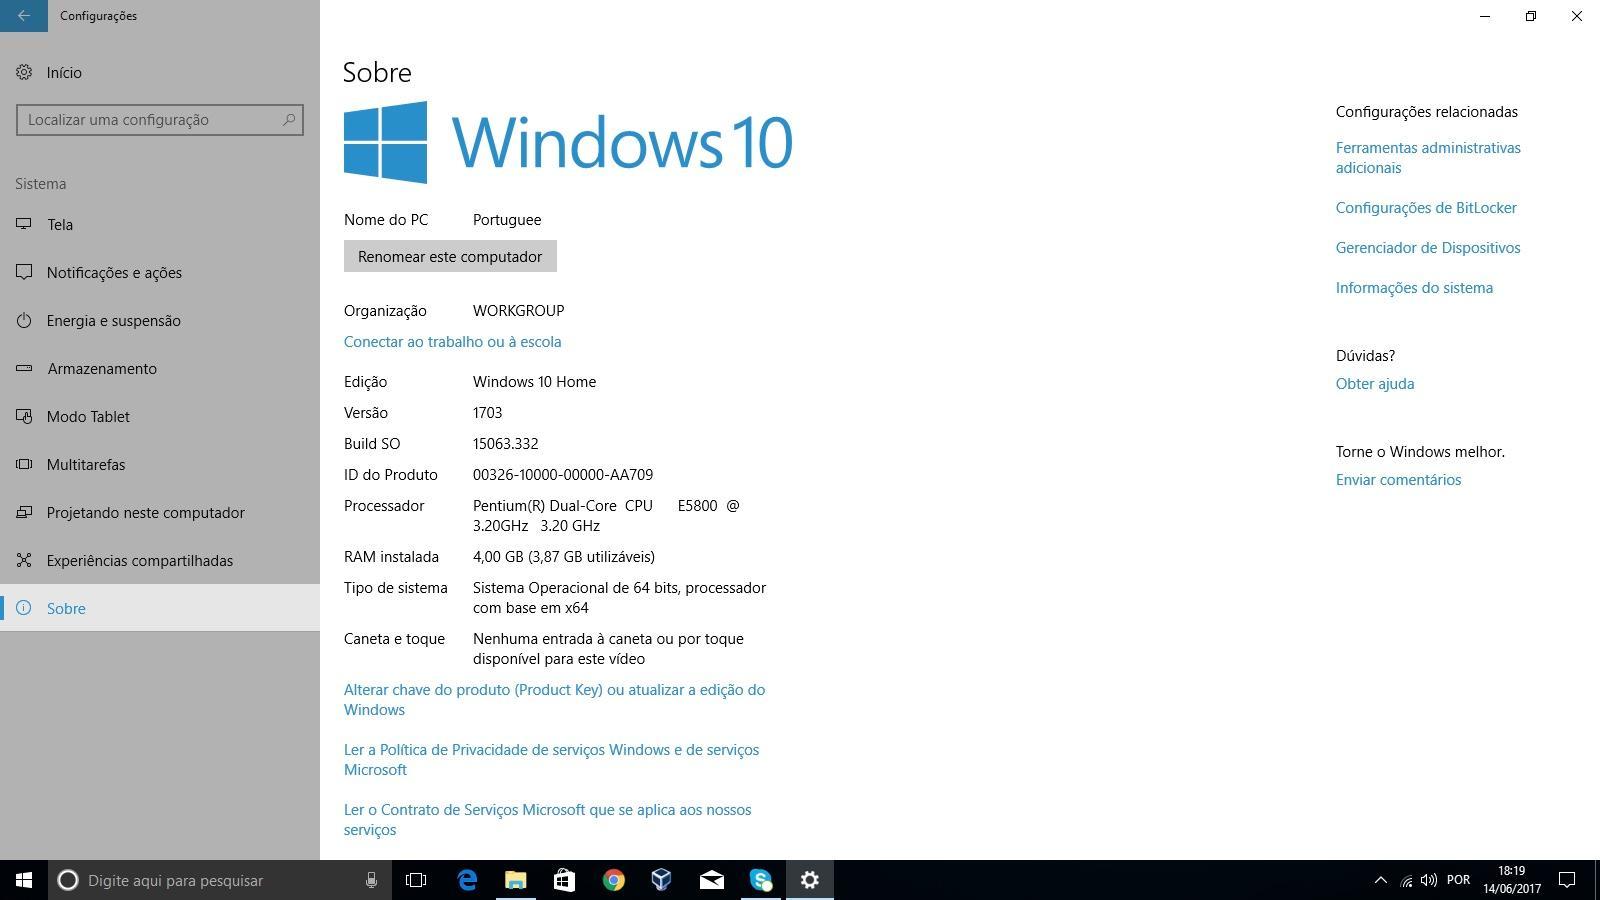The image size is (1600, 900).
Task: Open Ferramentas administrativas adicionais link
Action: click(1428, 158)
